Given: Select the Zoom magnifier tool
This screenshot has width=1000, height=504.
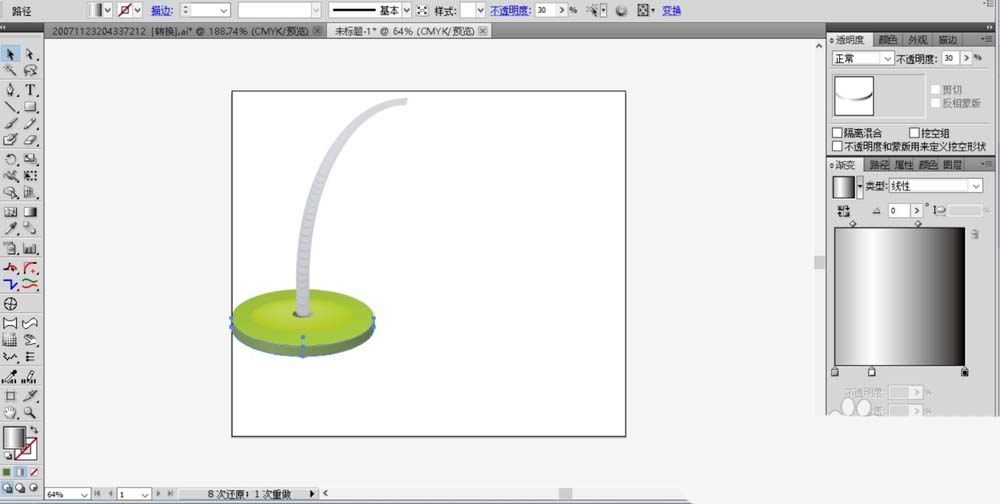Looking at the screenshot, I should [30, 412].
